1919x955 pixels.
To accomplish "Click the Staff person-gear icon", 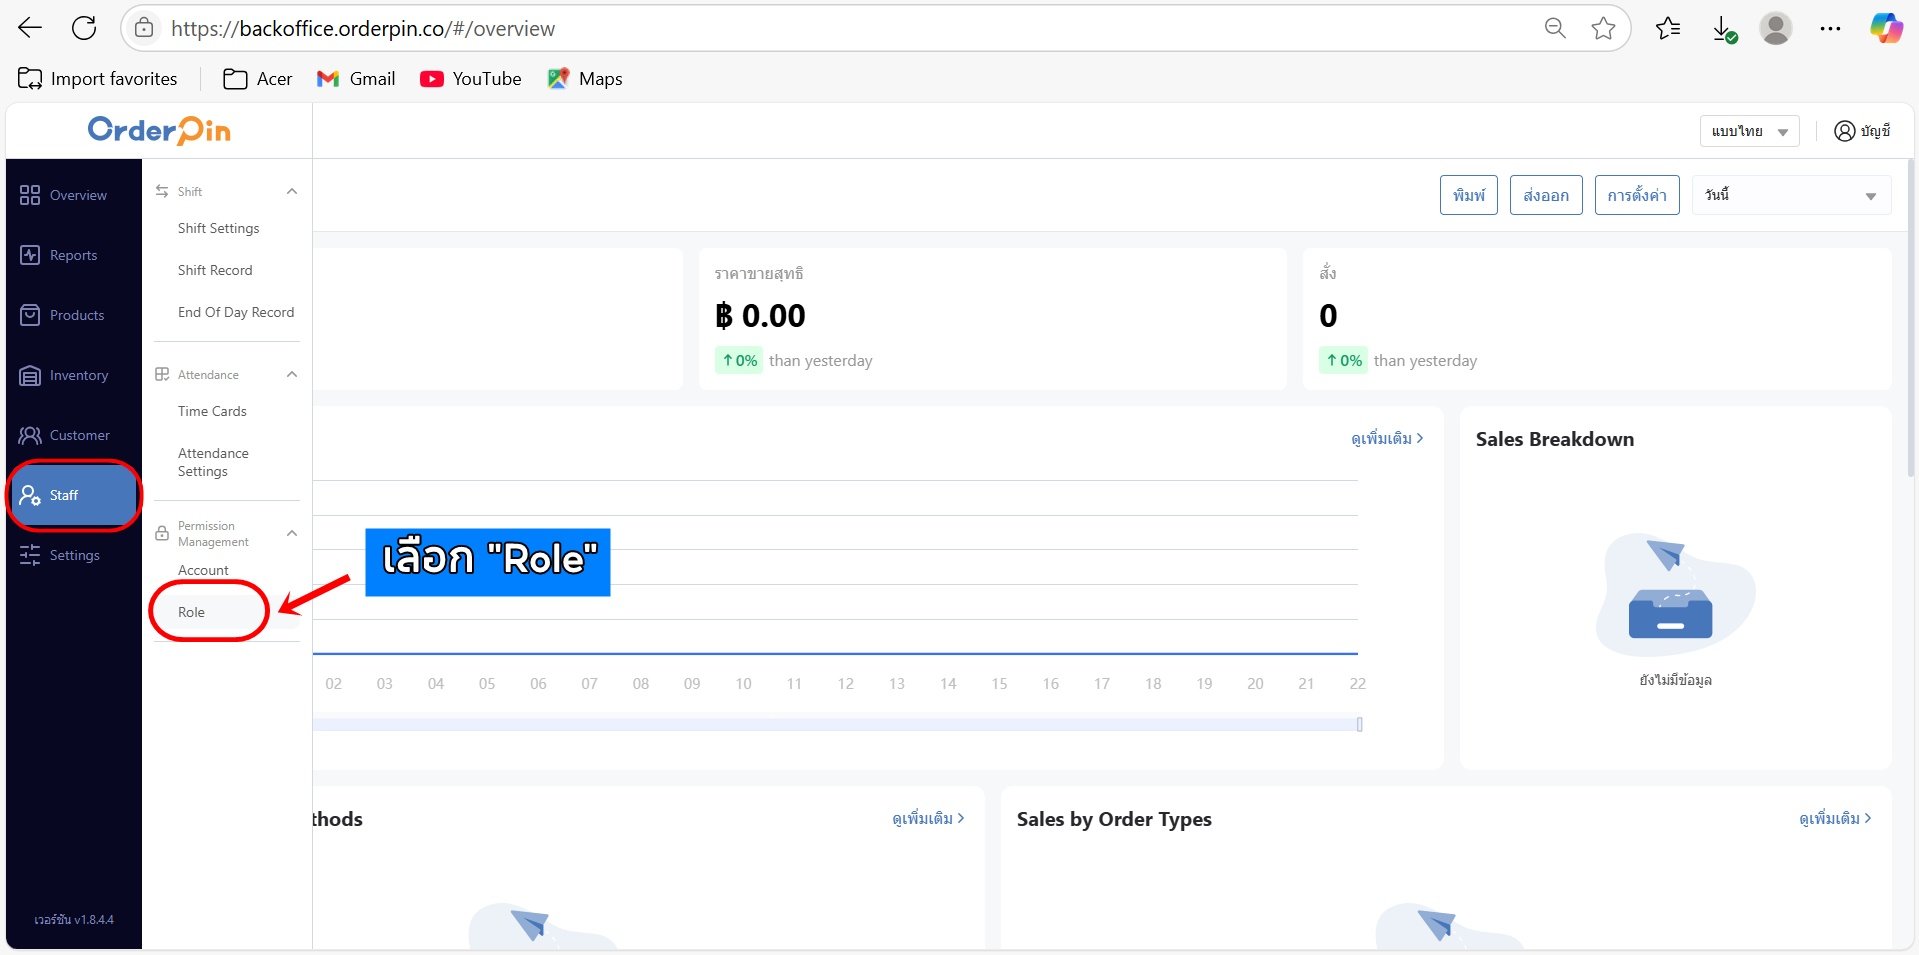I will click(x=30, y=495).
